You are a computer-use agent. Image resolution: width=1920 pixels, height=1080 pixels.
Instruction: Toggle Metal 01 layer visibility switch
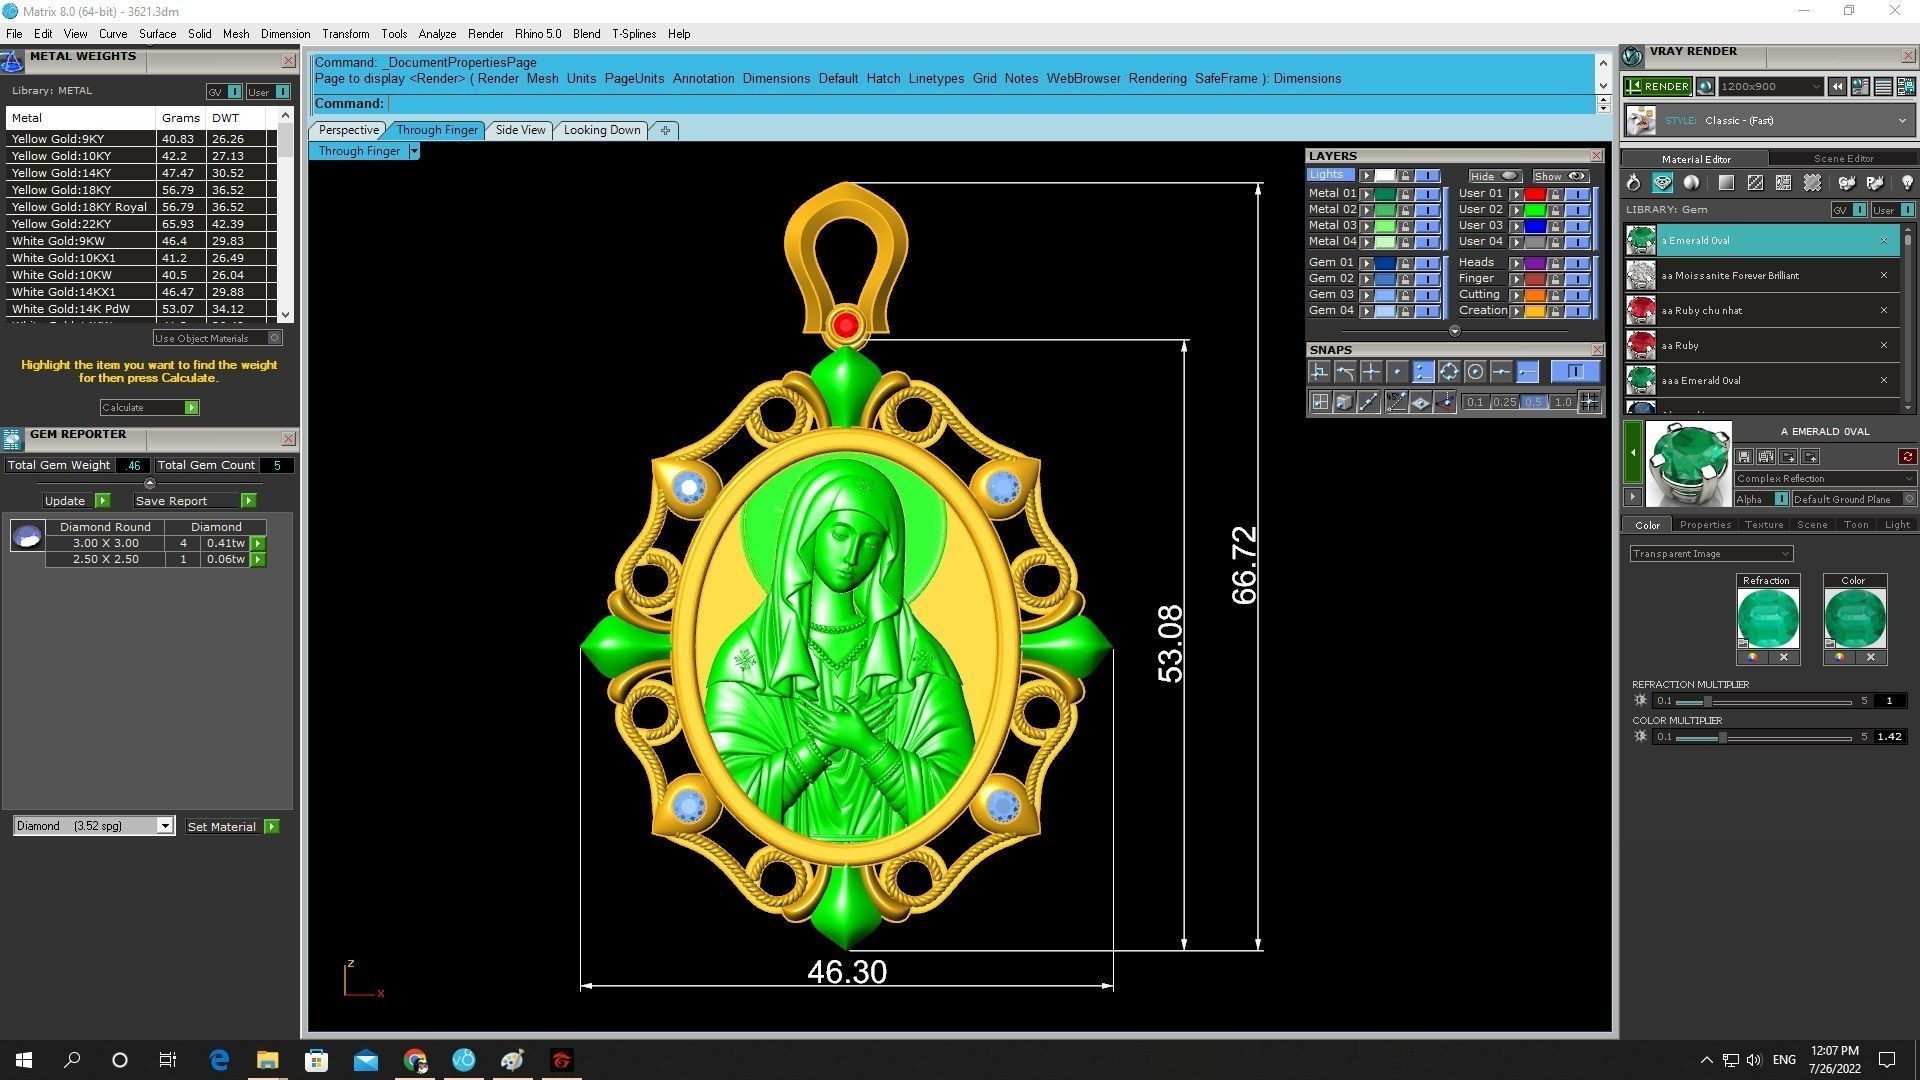(x=1427, y=194)
